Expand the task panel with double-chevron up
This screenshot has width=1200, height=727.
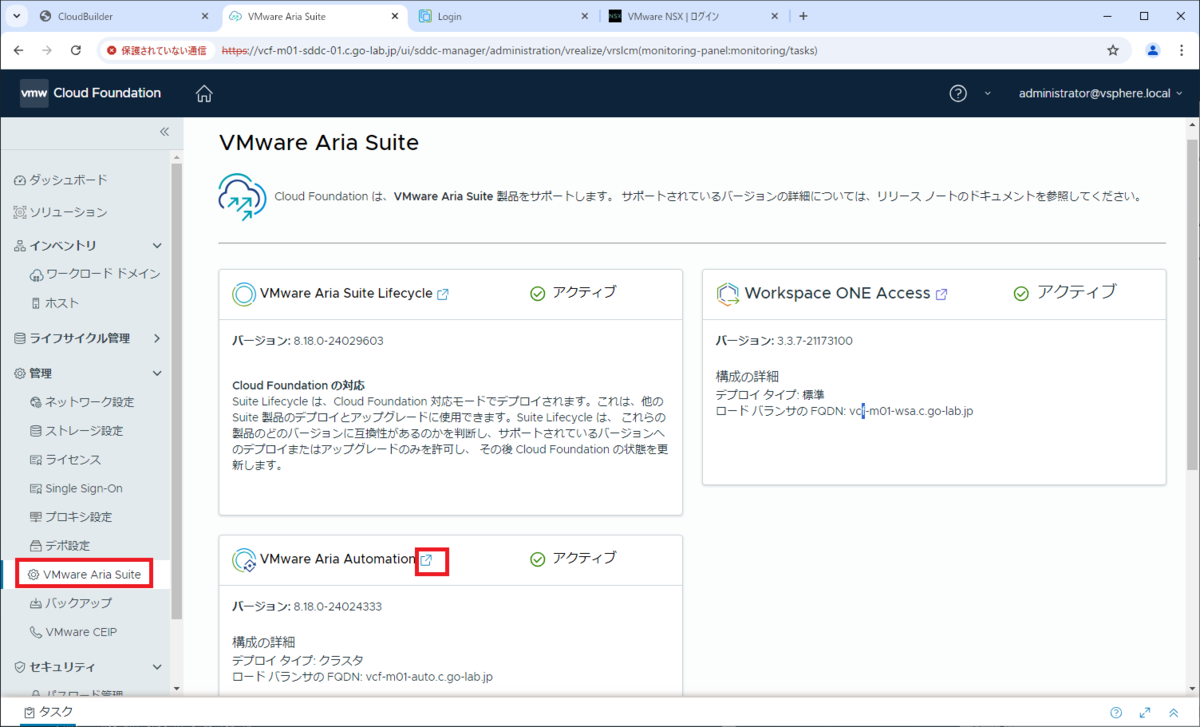tap(1174, 713)
